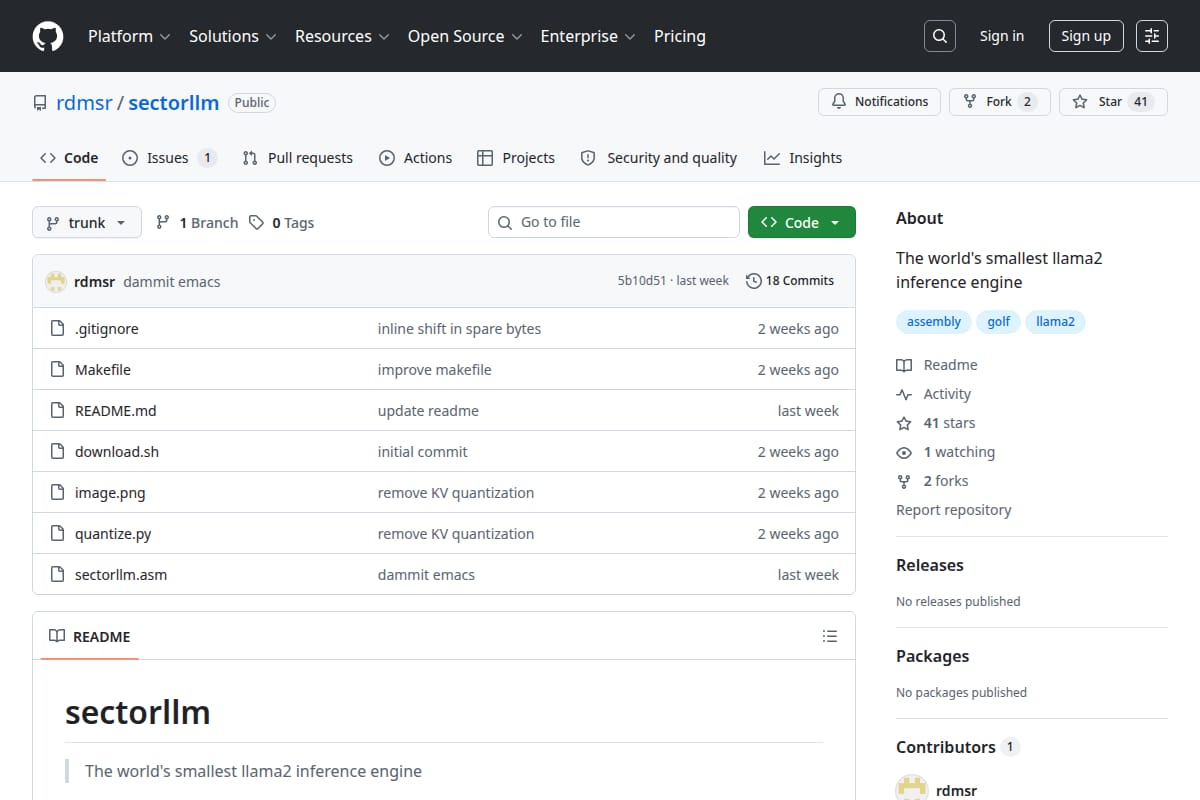Image resolution: width=1200 pixels, height=800 pixels.
Task: Click commit message 'initial commit'
Action: coord(422,452)
